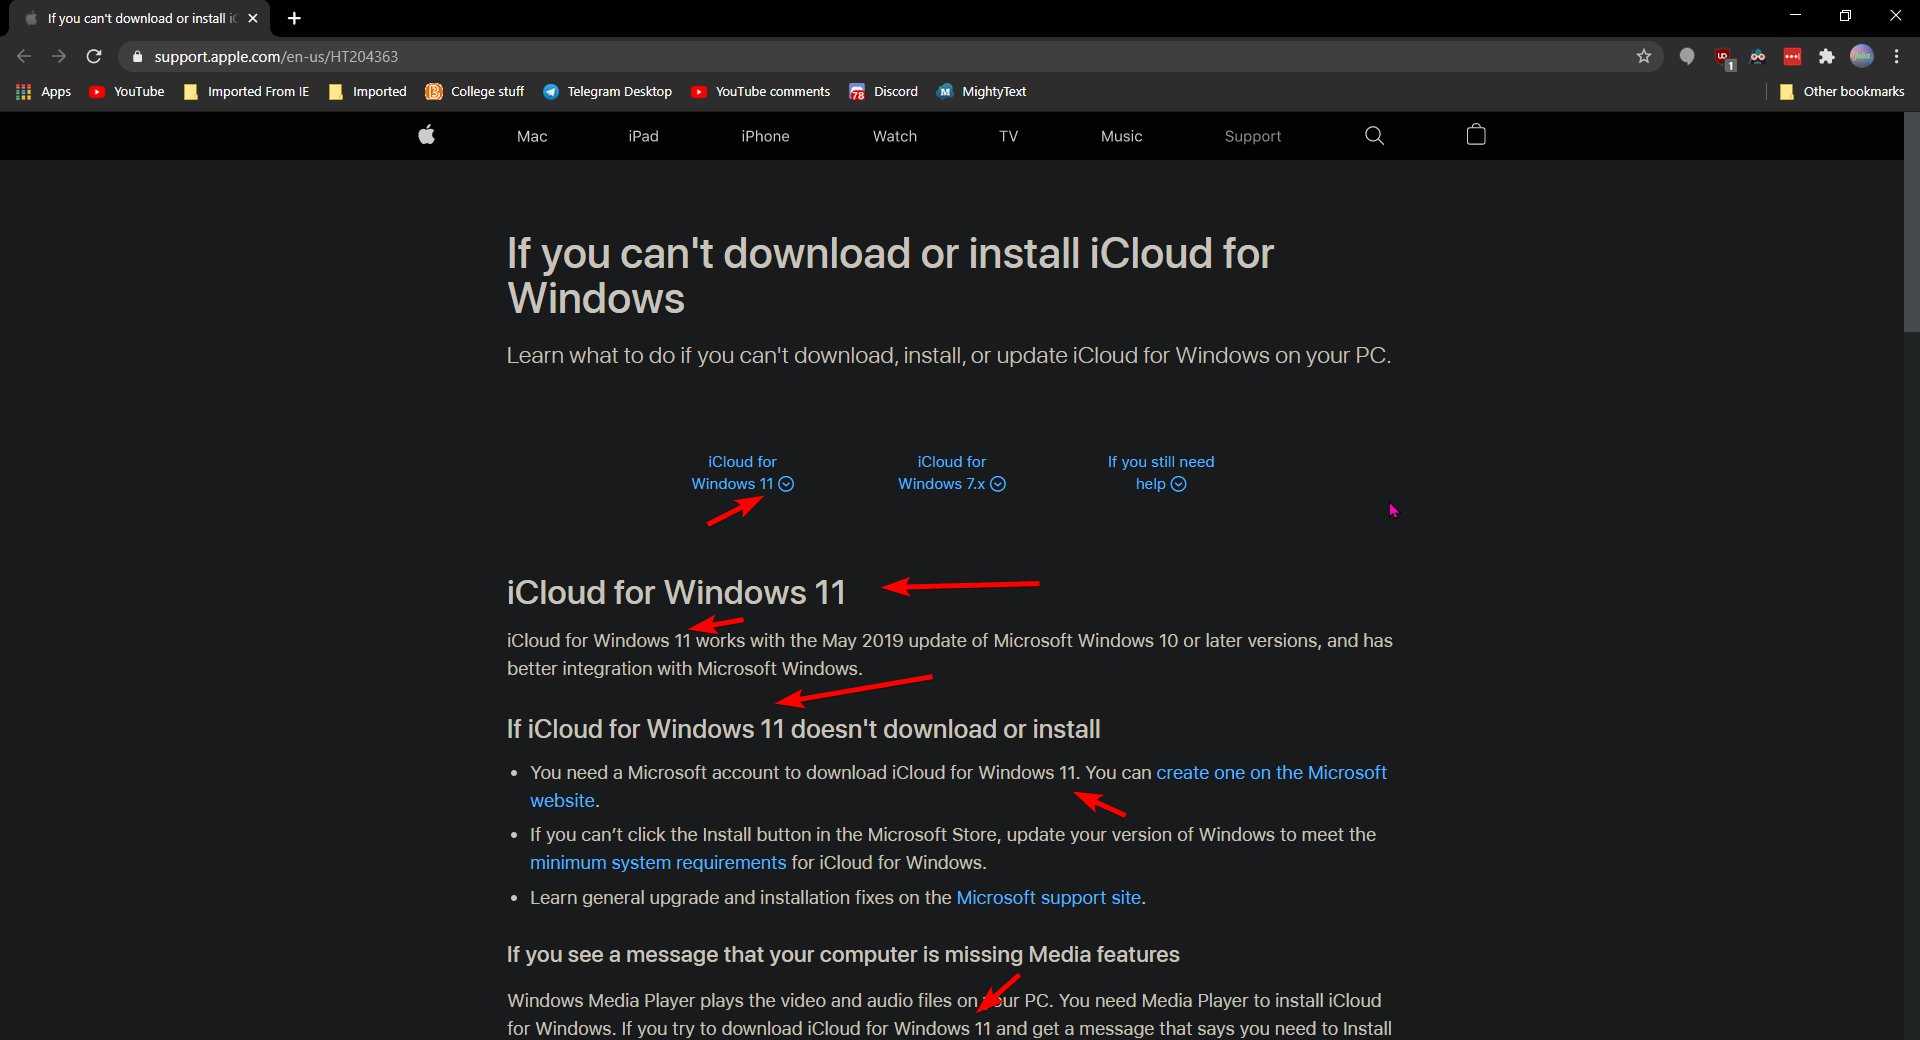Screen dimensions: 1920x1040
Task: Open the Imported bookmark folder
Action: tap(367, 91)
